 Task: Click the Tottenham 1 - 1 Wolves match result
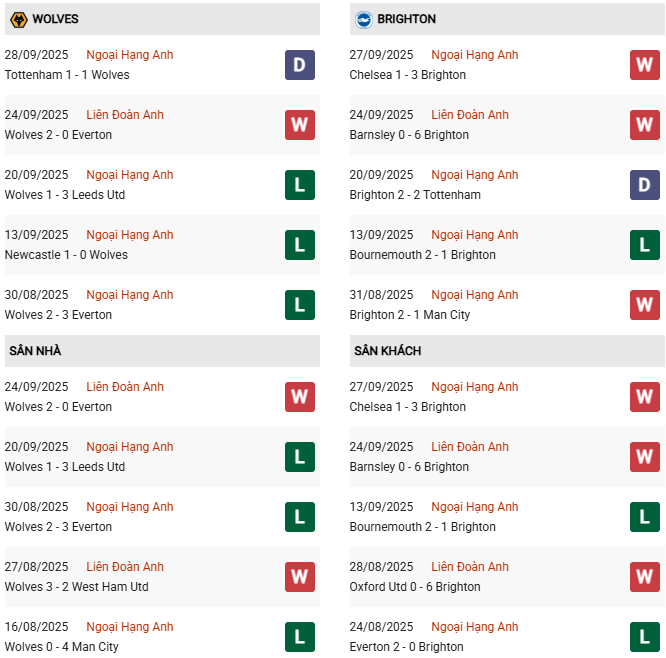tap(67, 75)
